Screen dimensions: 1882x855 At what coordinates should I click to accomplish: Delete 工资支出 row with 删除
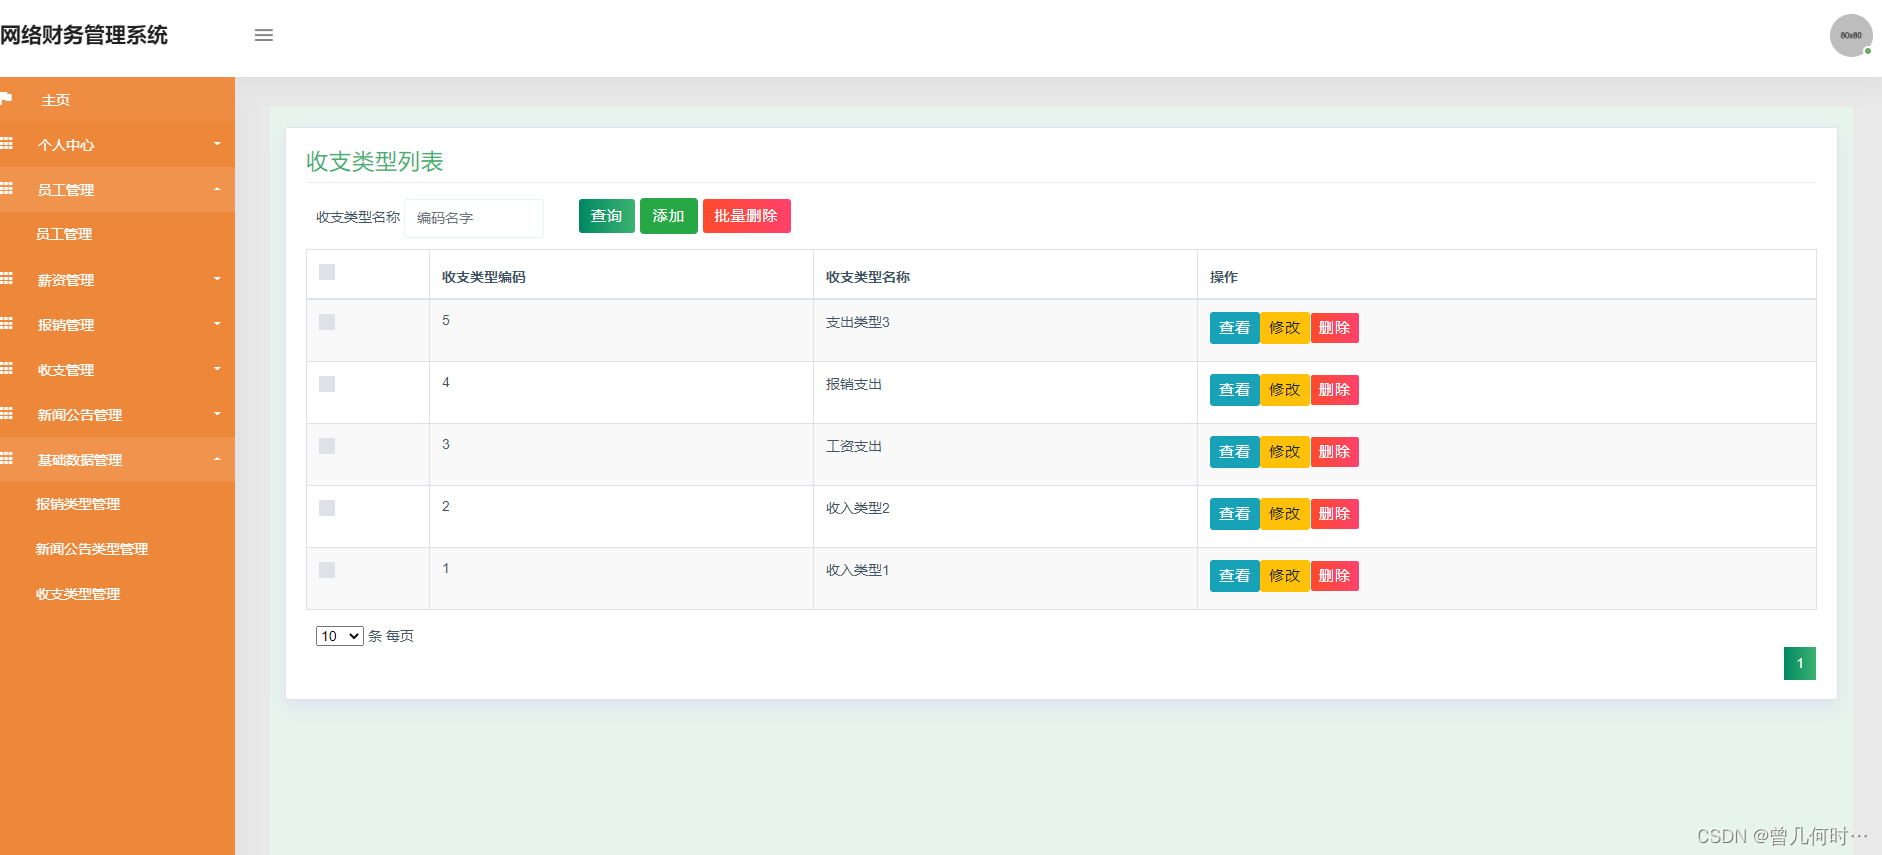1334,452
